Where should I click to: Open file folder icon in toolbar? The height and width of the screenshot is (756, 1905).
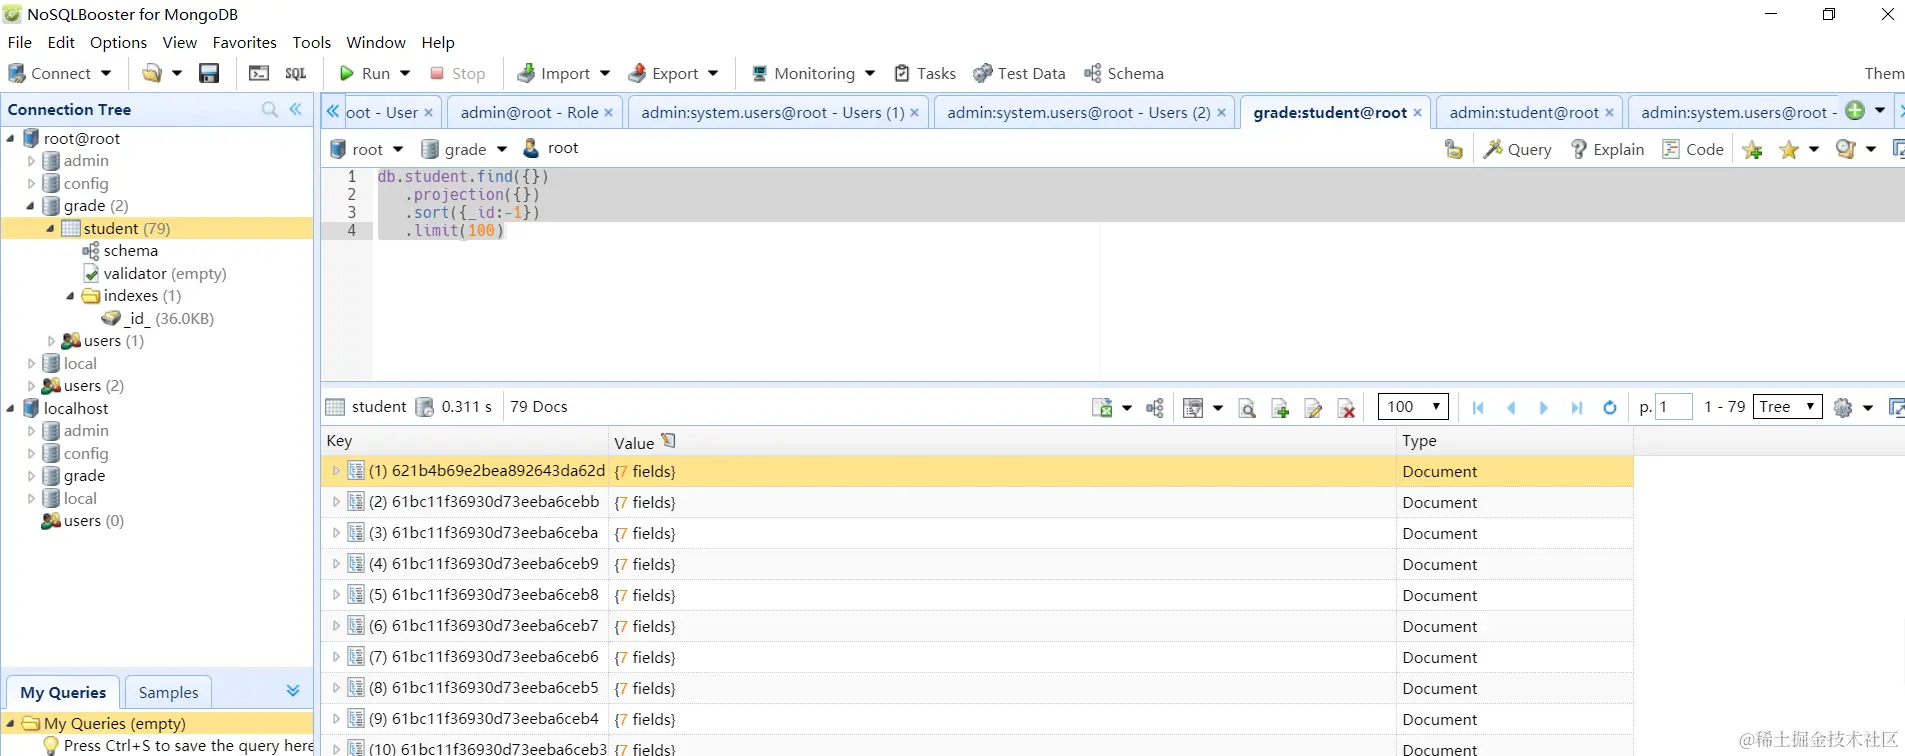coord(151,73)
